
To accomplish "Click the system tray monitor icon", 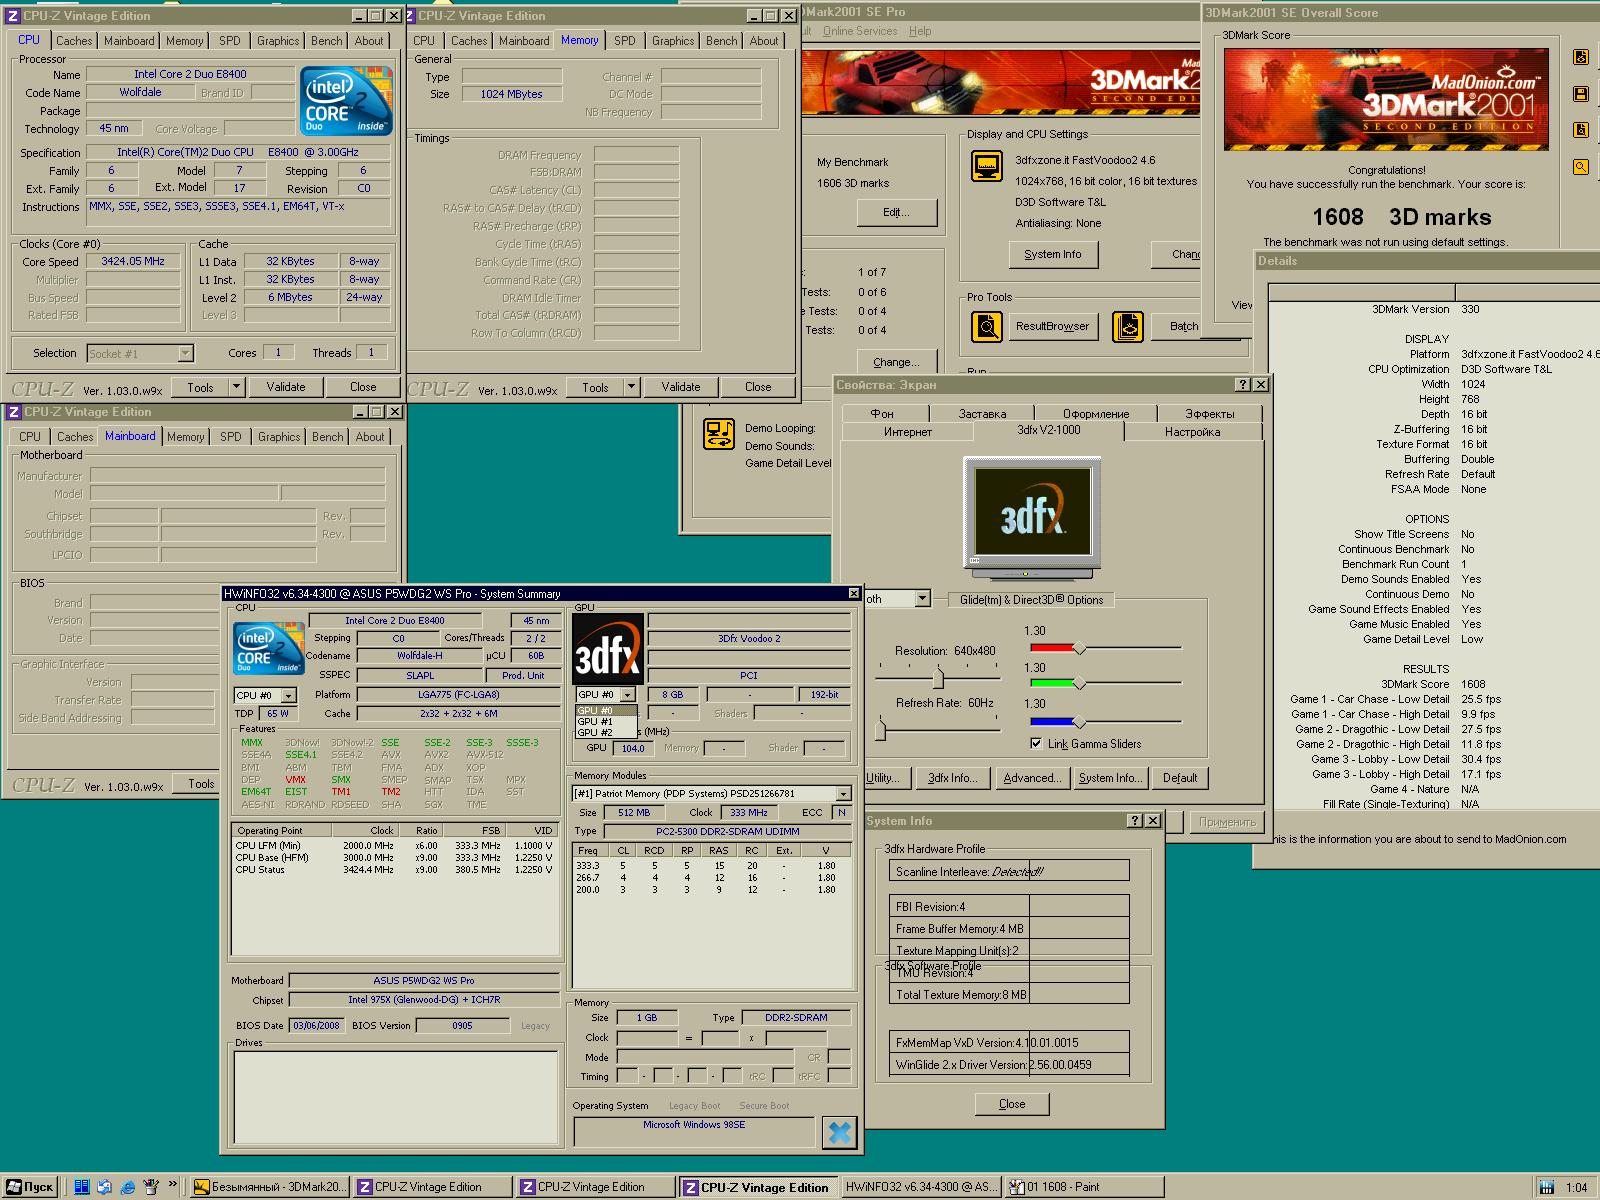I will click(x=1547, y=1187).
